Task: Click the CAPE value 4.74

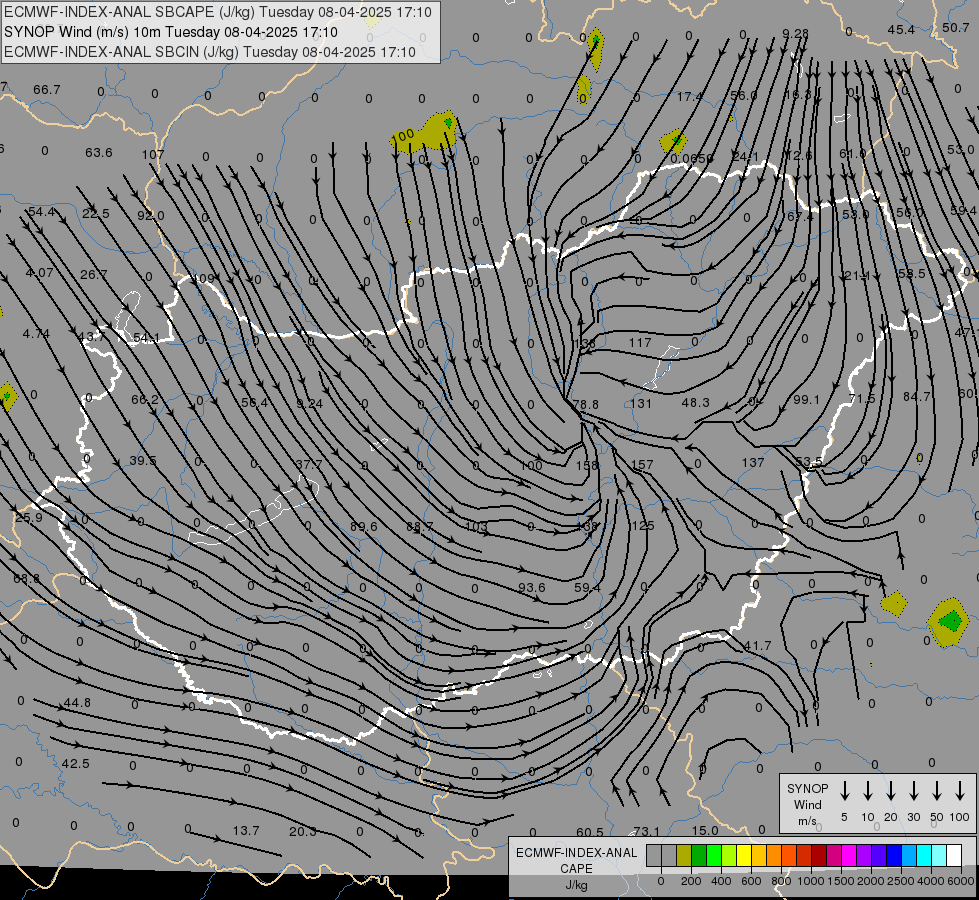Action: pos(36,334)
